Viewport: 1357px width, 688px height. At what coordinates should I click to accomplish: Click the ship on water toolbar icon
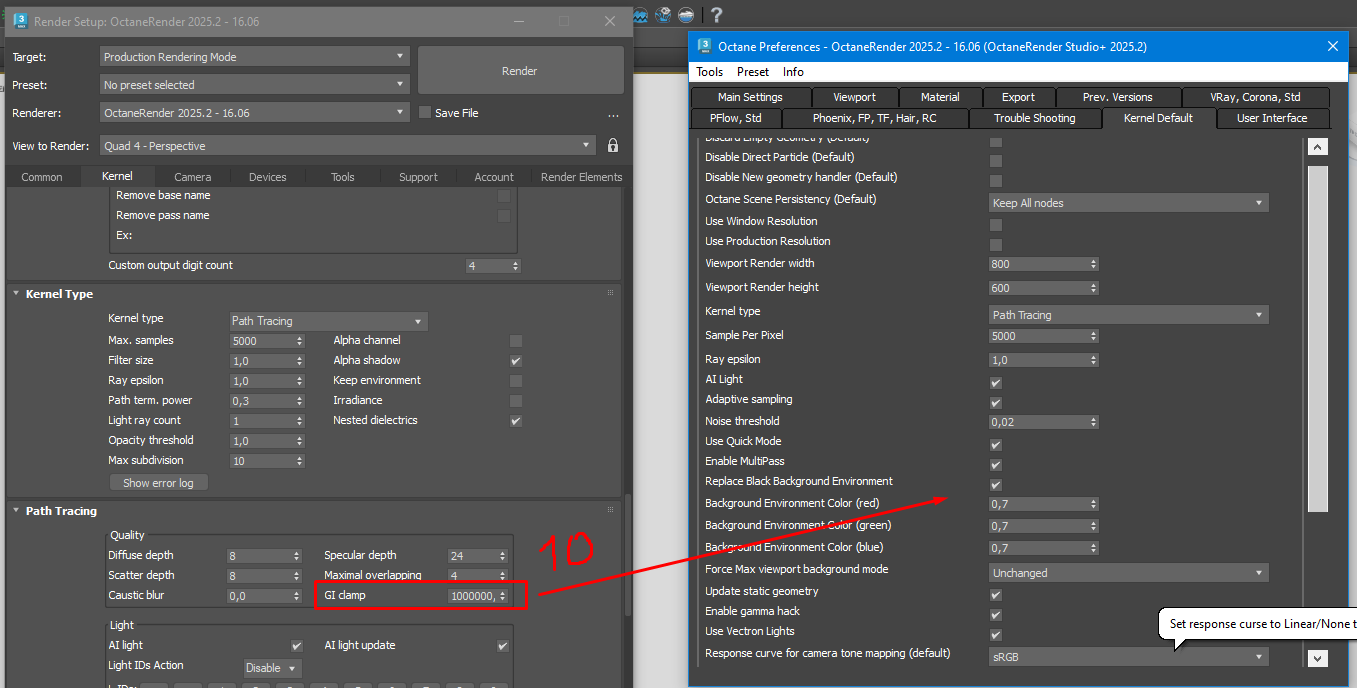686,14
